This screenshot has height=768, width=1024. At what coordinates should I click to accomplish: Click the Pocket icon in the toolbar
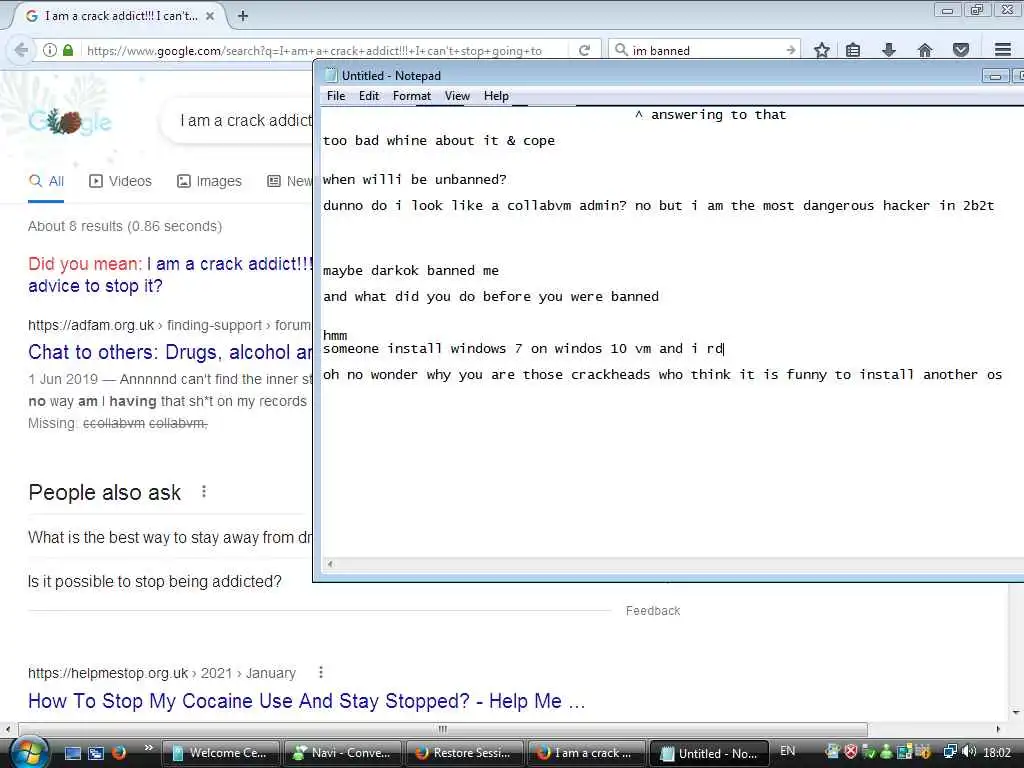(x=961, y=50)
